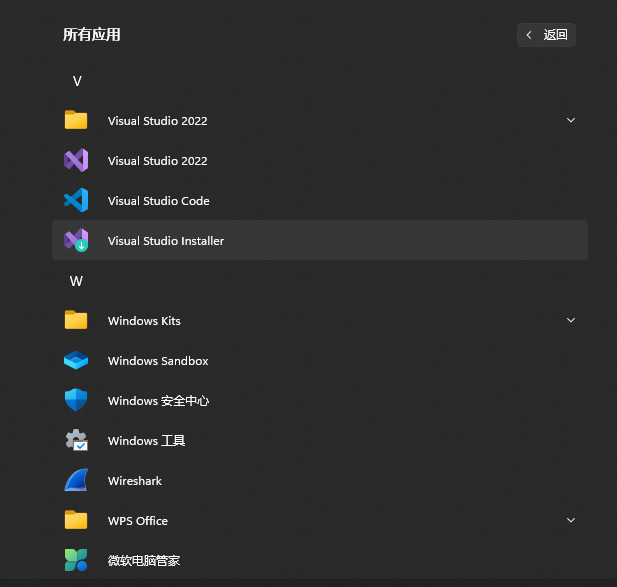Select the Visual Studio Code label
The height and width of the screenshot is (587, 617).
(x=159, y=201)
